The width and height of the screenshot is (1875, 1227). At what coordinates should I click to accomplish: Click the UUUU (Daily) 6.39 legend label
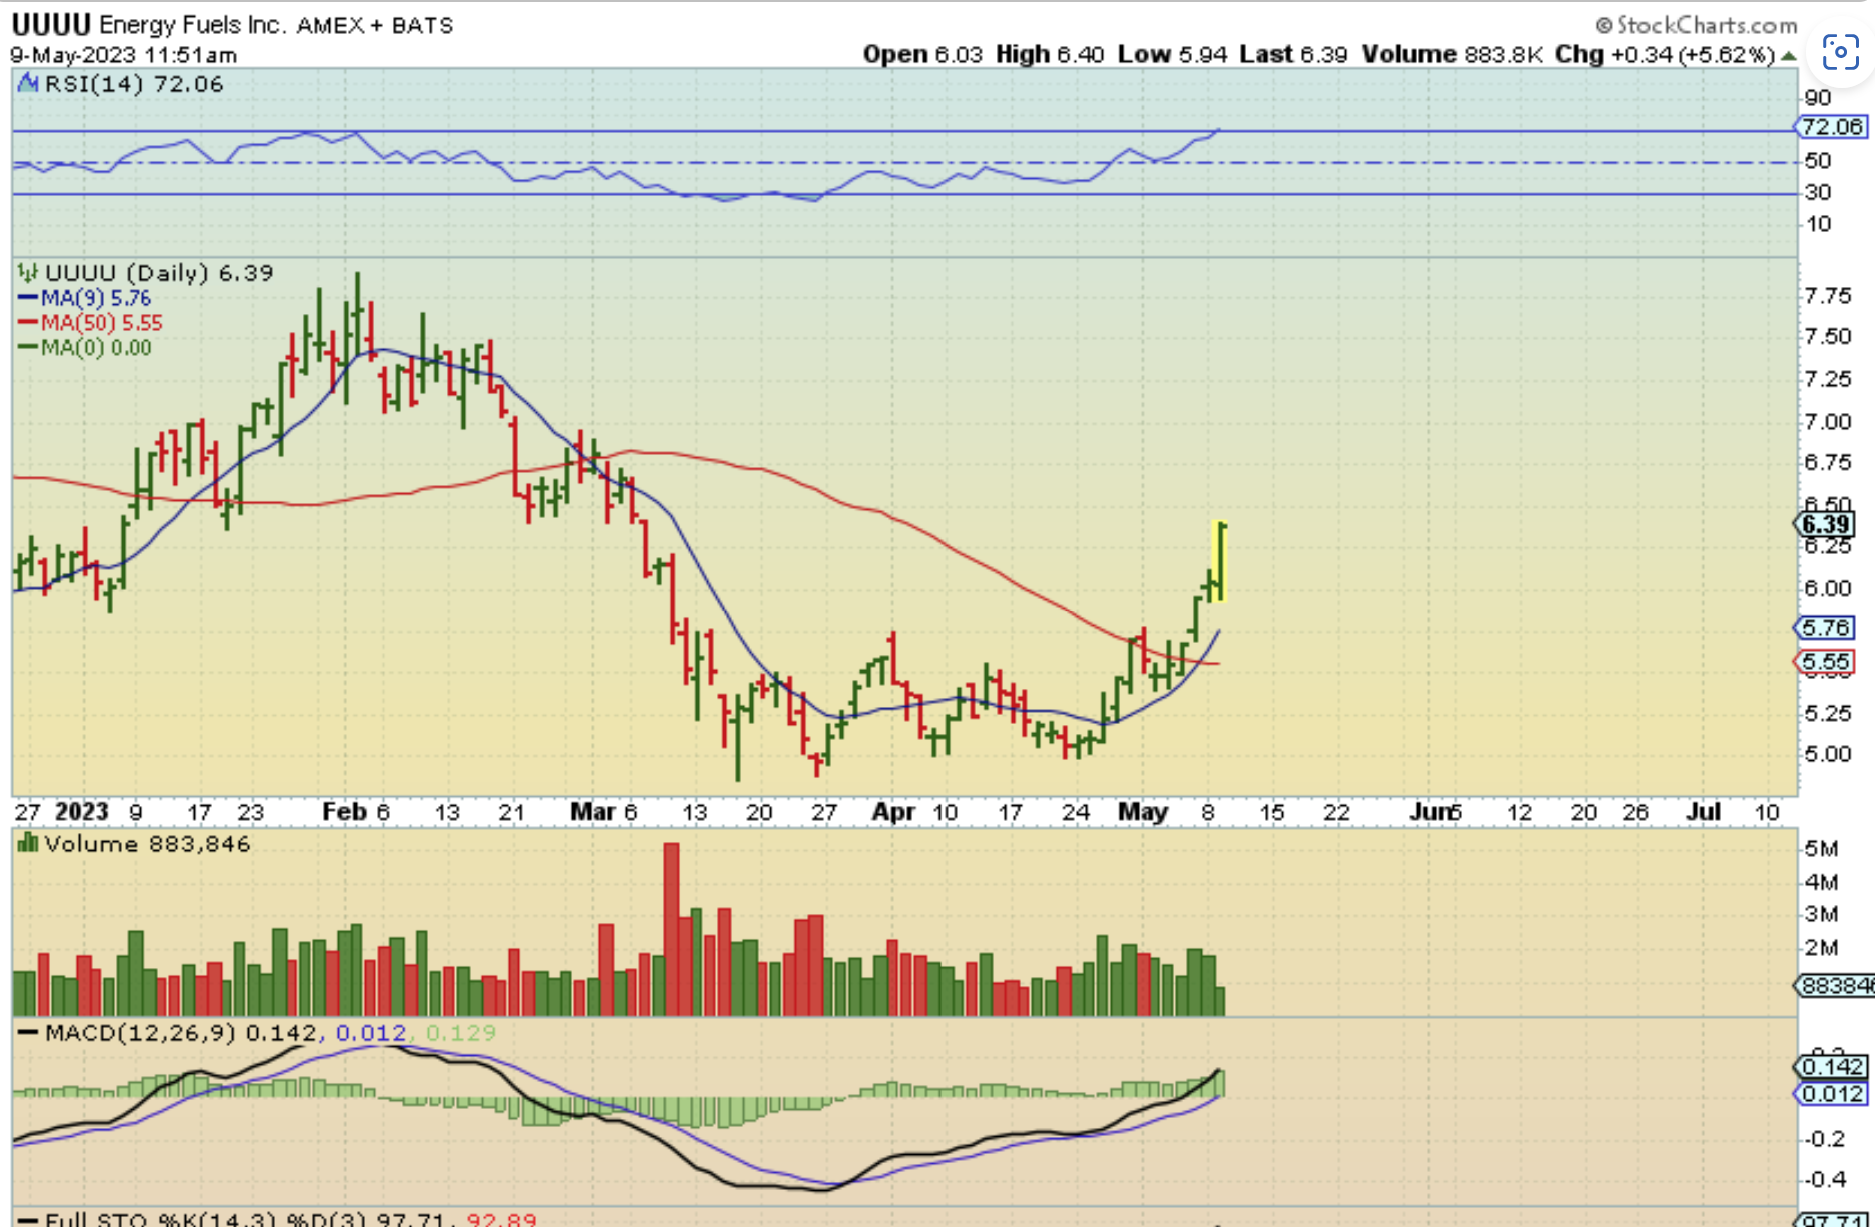(x=159, y=273)
